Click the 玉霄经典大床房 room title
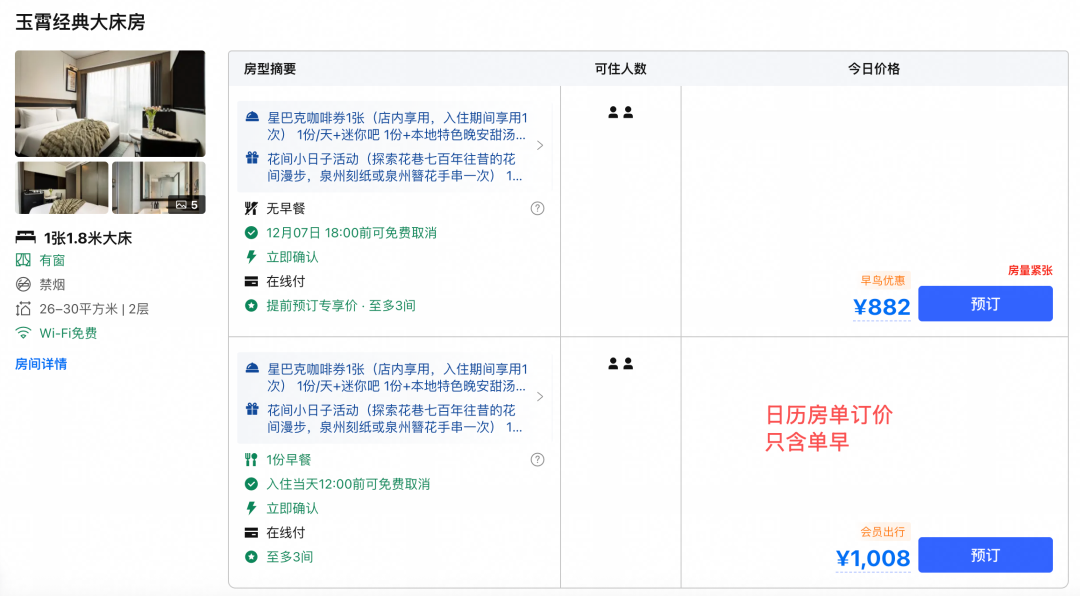 (x=80, y=22)
